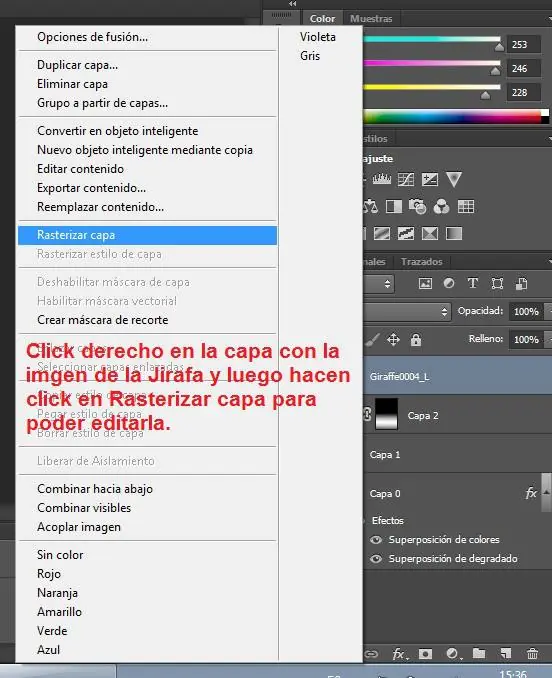Collapse Capa 0 effects list arrow
The image size is (552, 678).
[x=546, y=492]
